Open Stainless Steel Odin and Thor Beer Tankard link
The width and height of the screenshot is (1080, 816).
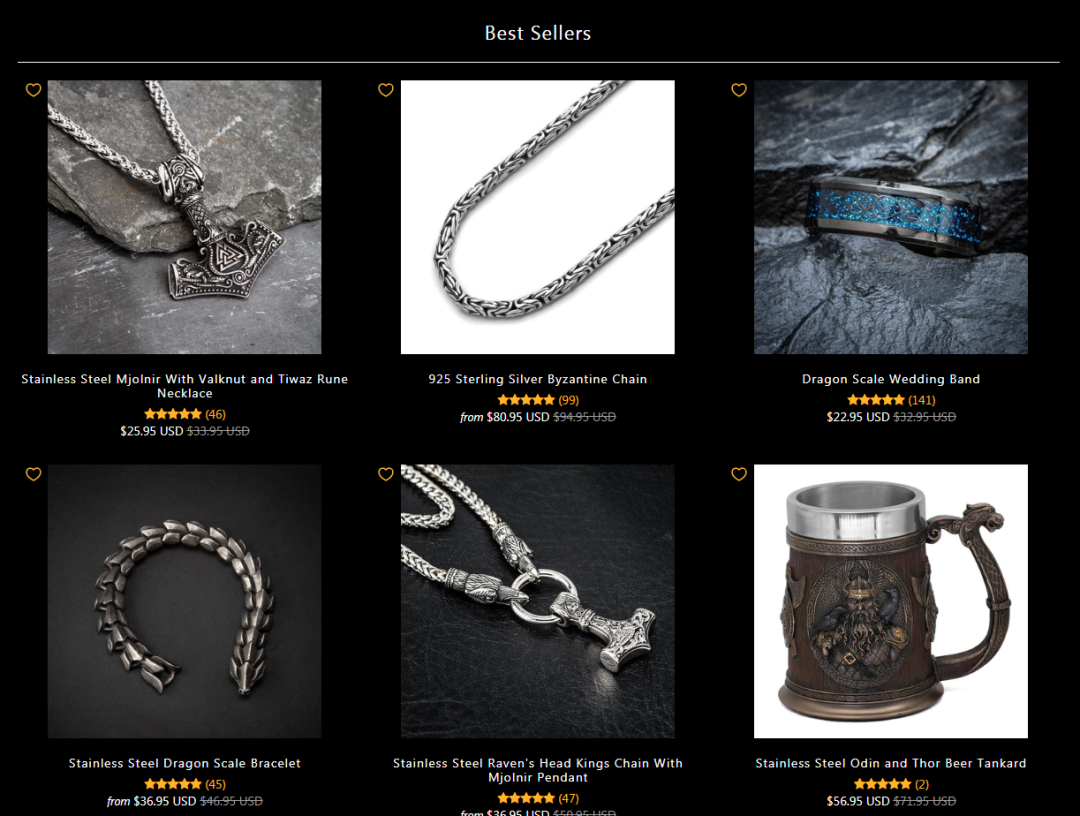[x=891, y=764]
